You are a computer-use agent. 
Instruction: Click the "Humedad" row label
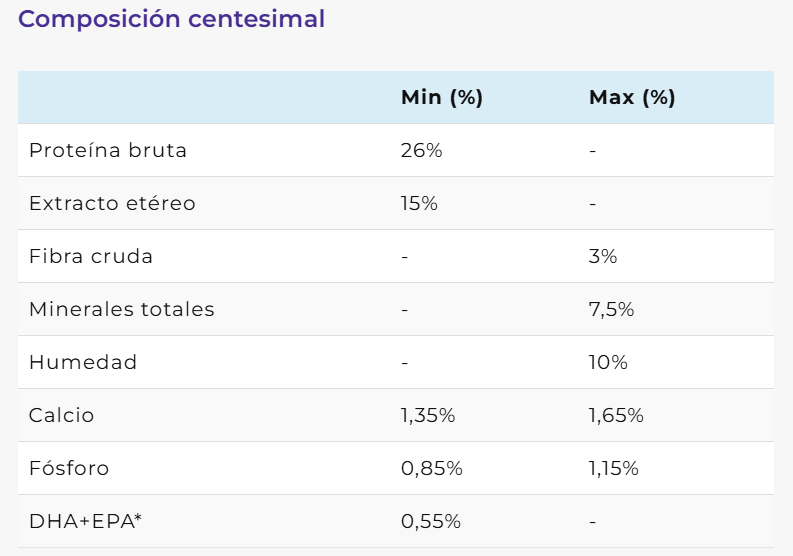click(83, 362)
